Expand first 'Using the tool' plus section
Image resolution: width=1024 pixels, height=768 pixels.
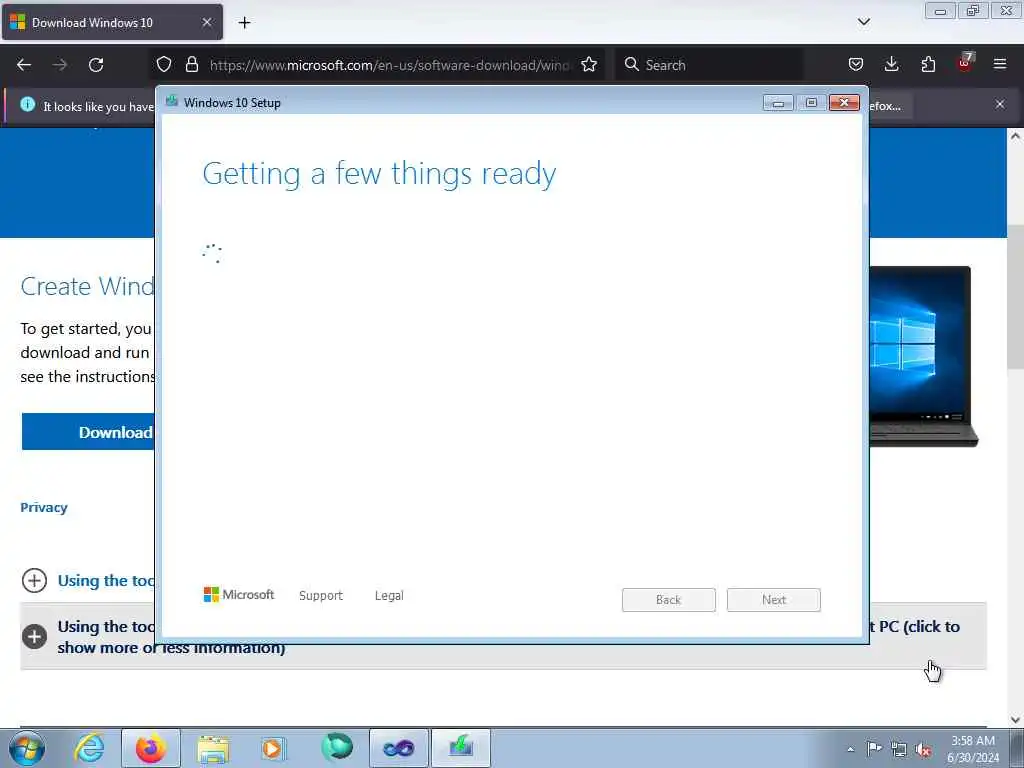pos(34,581)
